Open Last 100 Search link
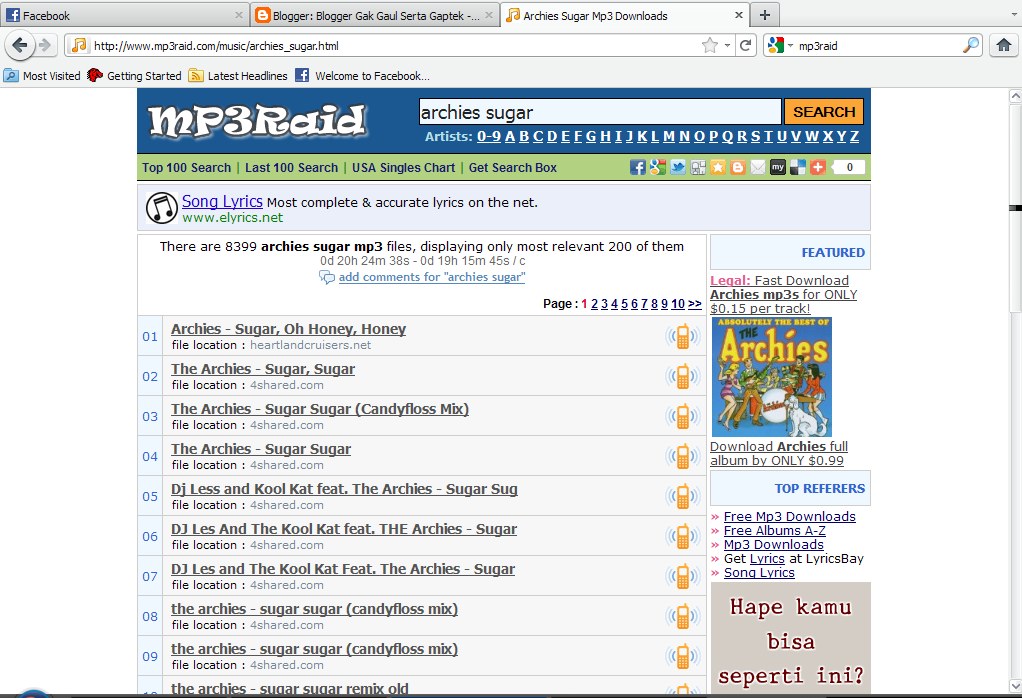Image resolution: width=1022 pixels, height=698 pixels. (x=291, y=167)
